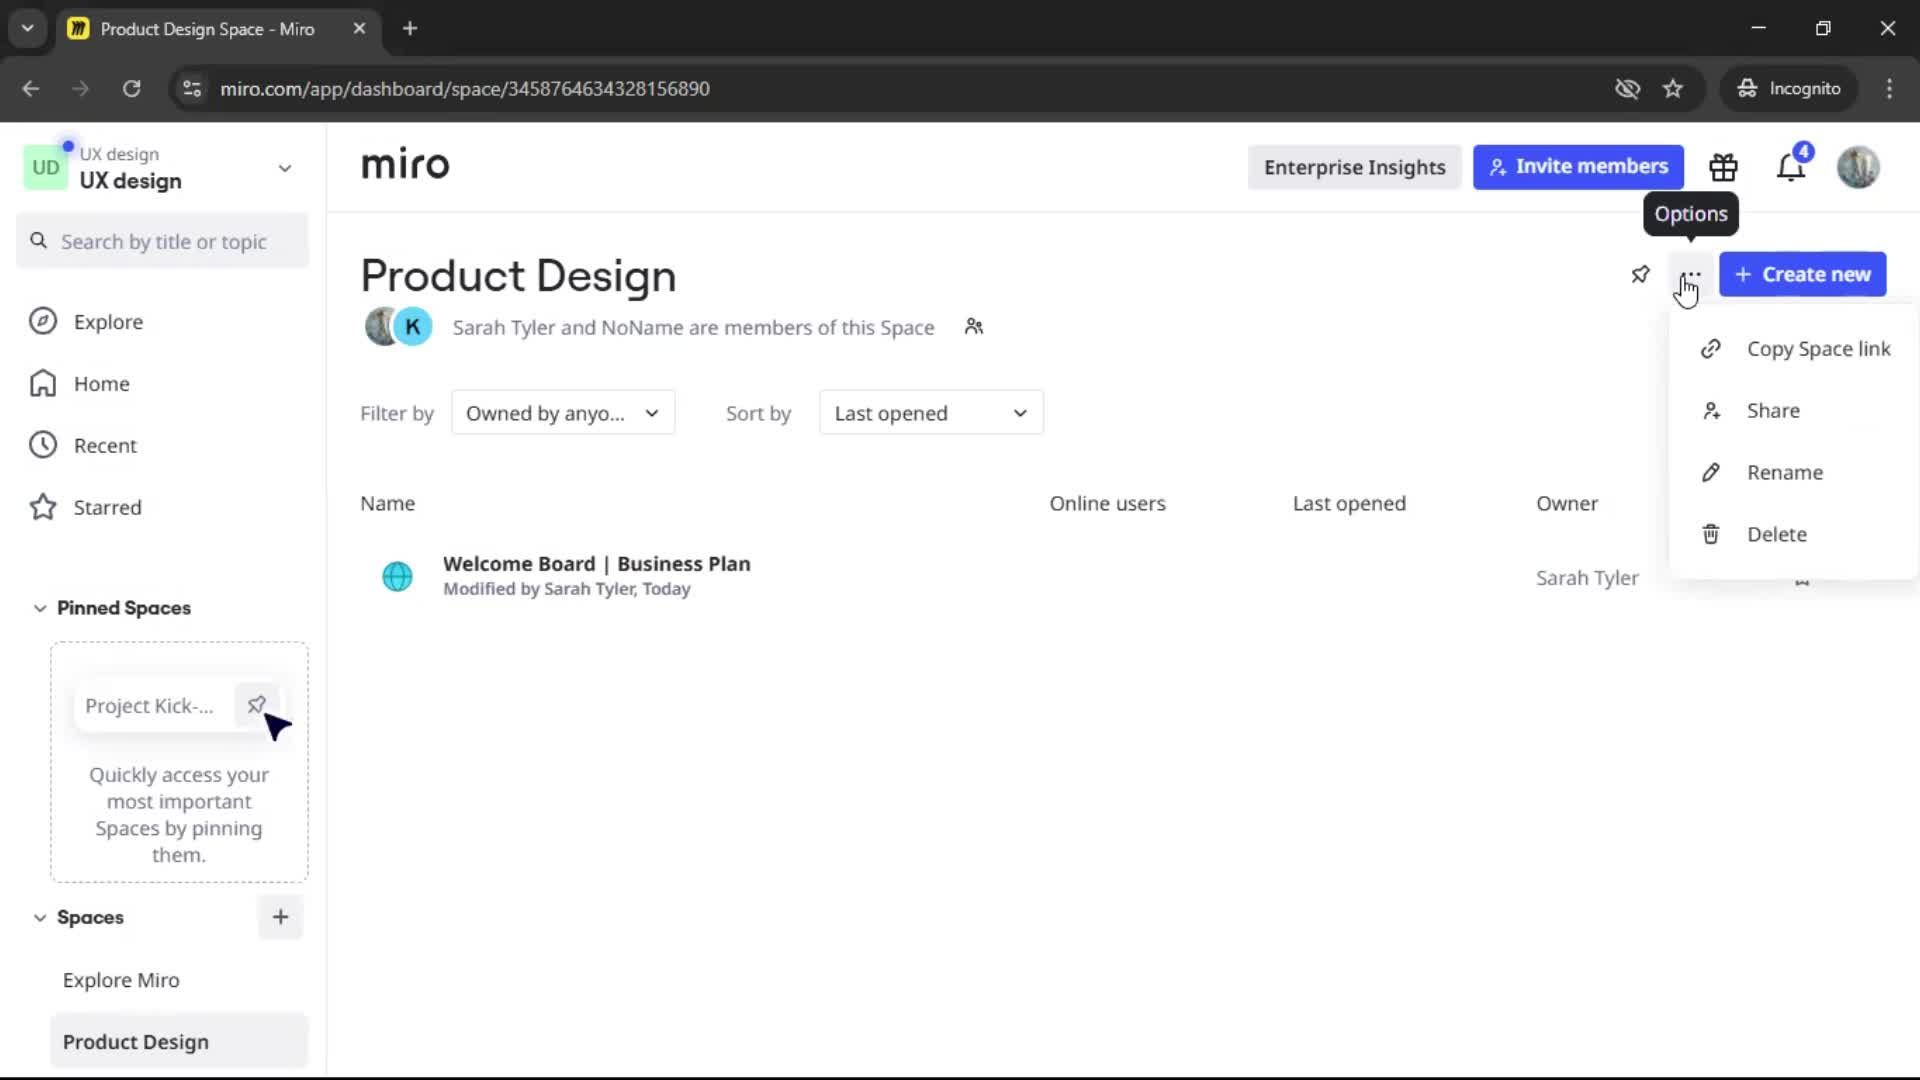Open Chrome three-dot menu

pos(1889,89)
